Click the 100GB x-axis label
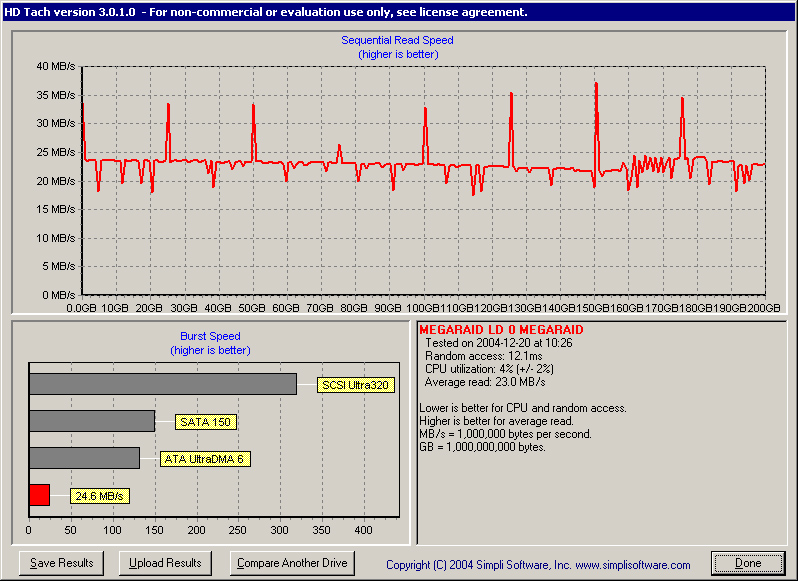 [x=422, y=308]
